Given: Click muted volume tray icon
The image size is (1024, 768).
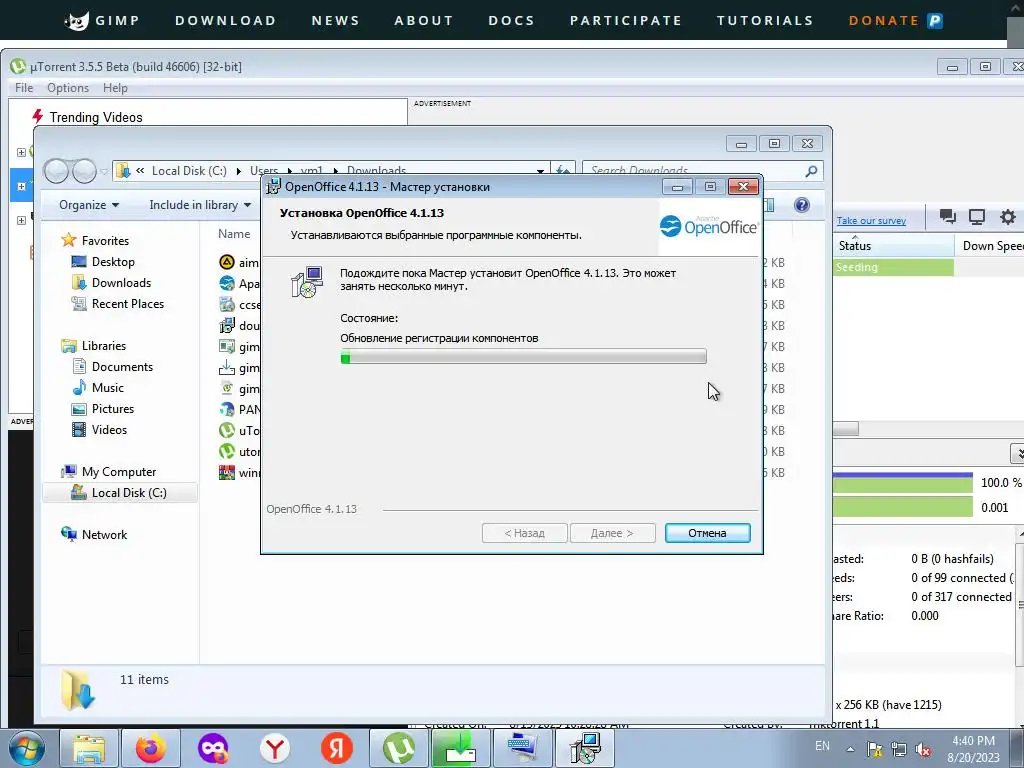Looking at the screenshot, I should pyautogui.click(x=923, y=750).
